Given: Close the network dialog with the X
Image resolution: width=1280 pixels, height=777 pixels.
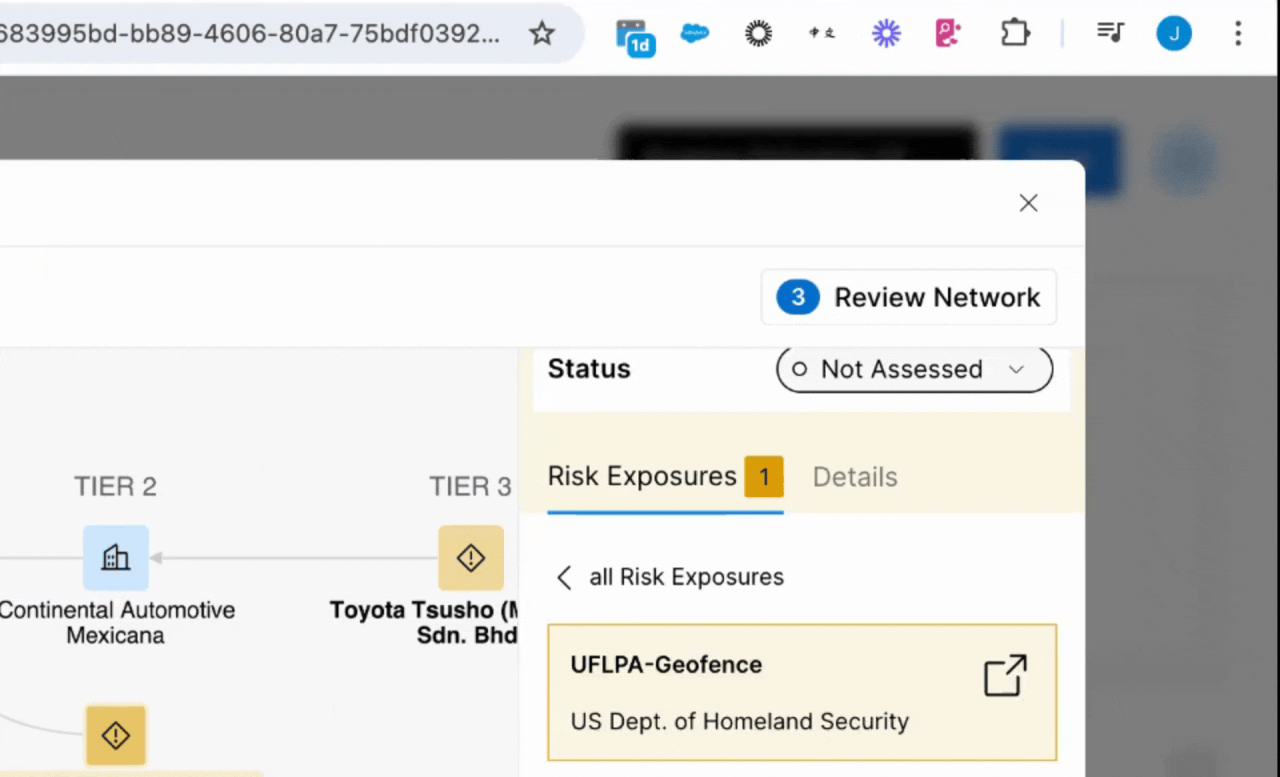Looking at the screenshot, I should pos(1028,203).
